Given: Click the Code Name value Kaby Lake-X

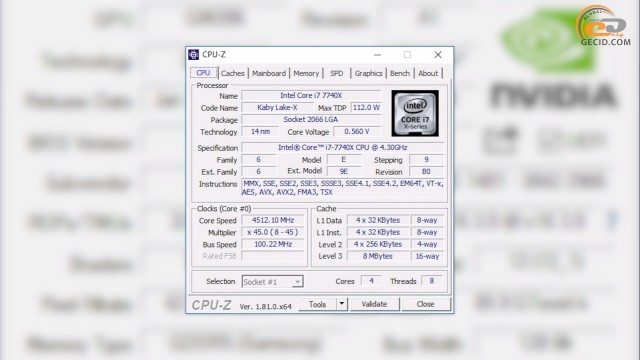Looking at the screenshot, I should point(277,108).
